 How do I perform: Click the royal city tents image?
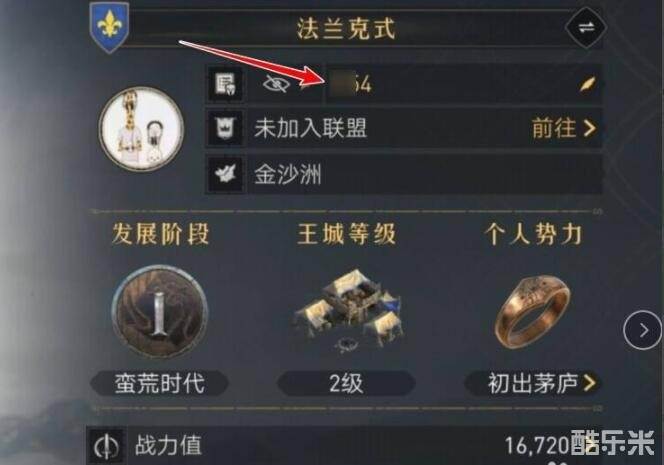click(x=346, y=313)
